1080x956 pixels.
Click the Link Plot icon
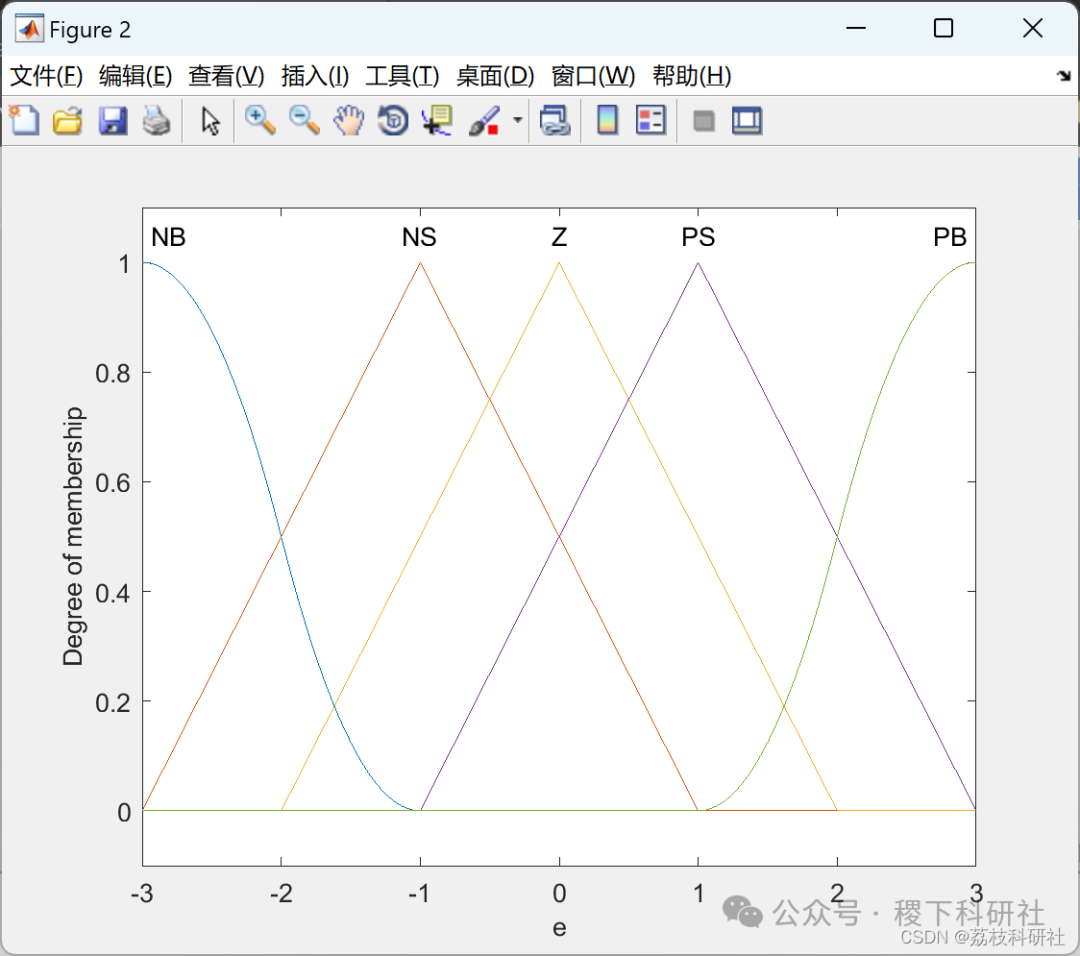(555, 121)
